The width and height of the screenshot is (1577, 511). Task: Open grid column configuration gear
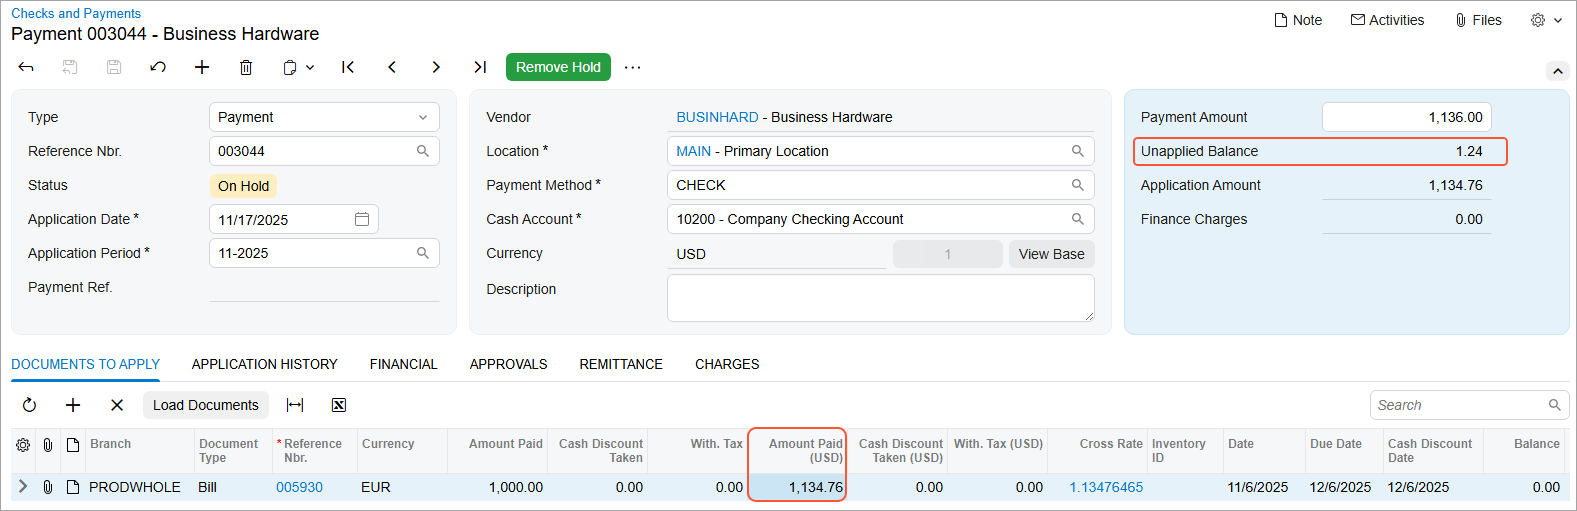(23, 445)
